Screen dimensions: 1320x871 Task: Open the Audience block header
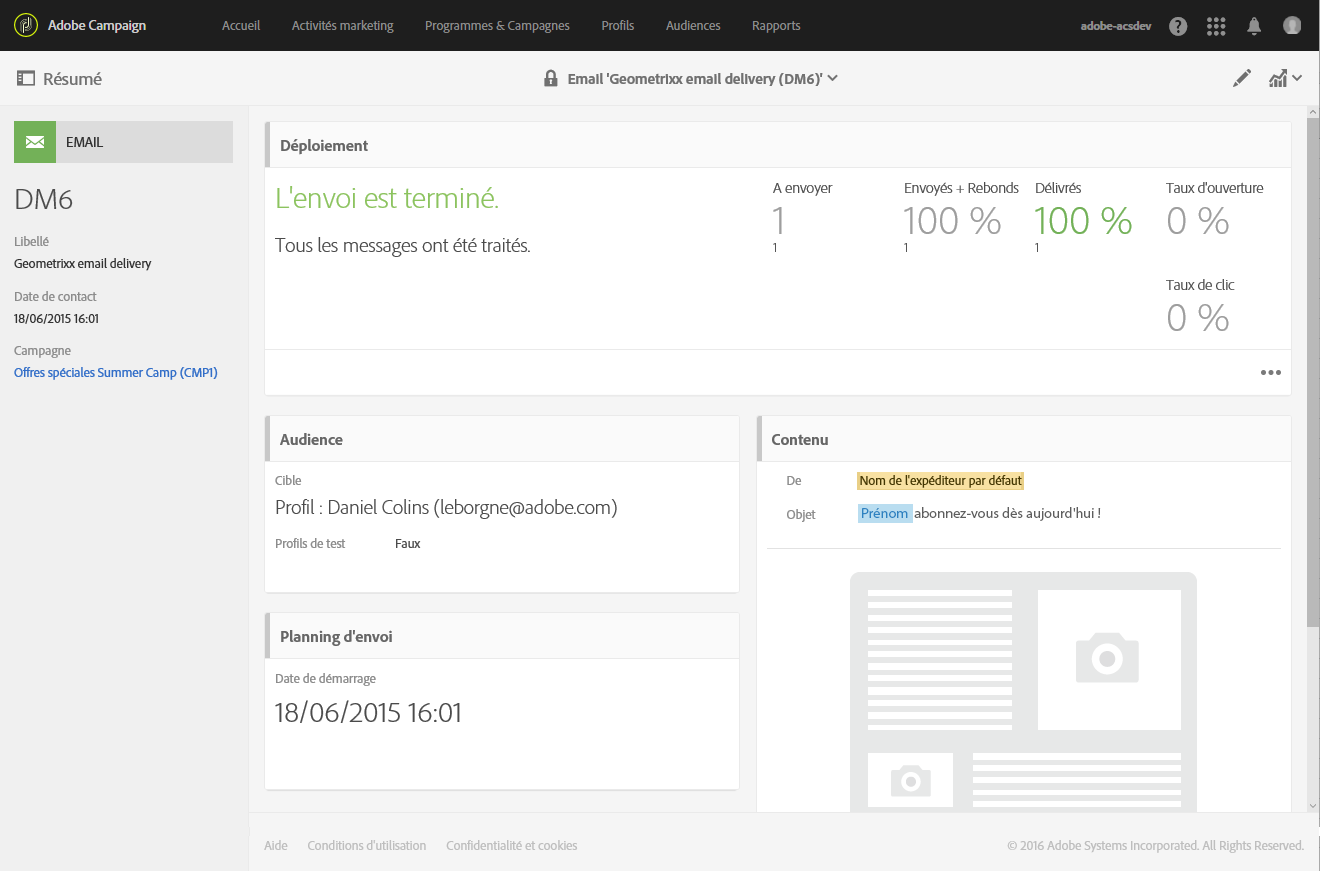502,439
